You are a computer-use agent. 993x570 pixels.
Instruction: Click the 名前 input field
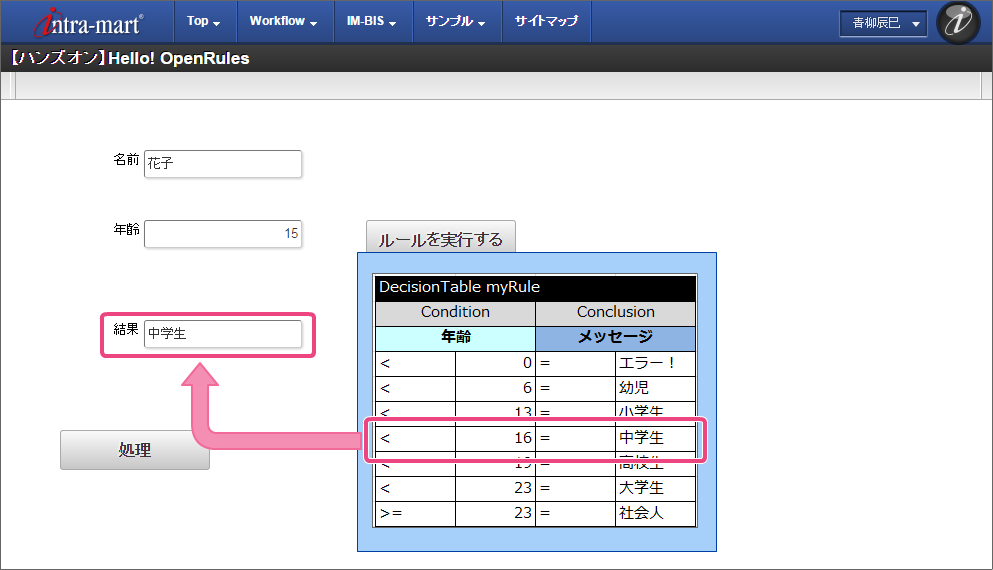coord(223,163)
